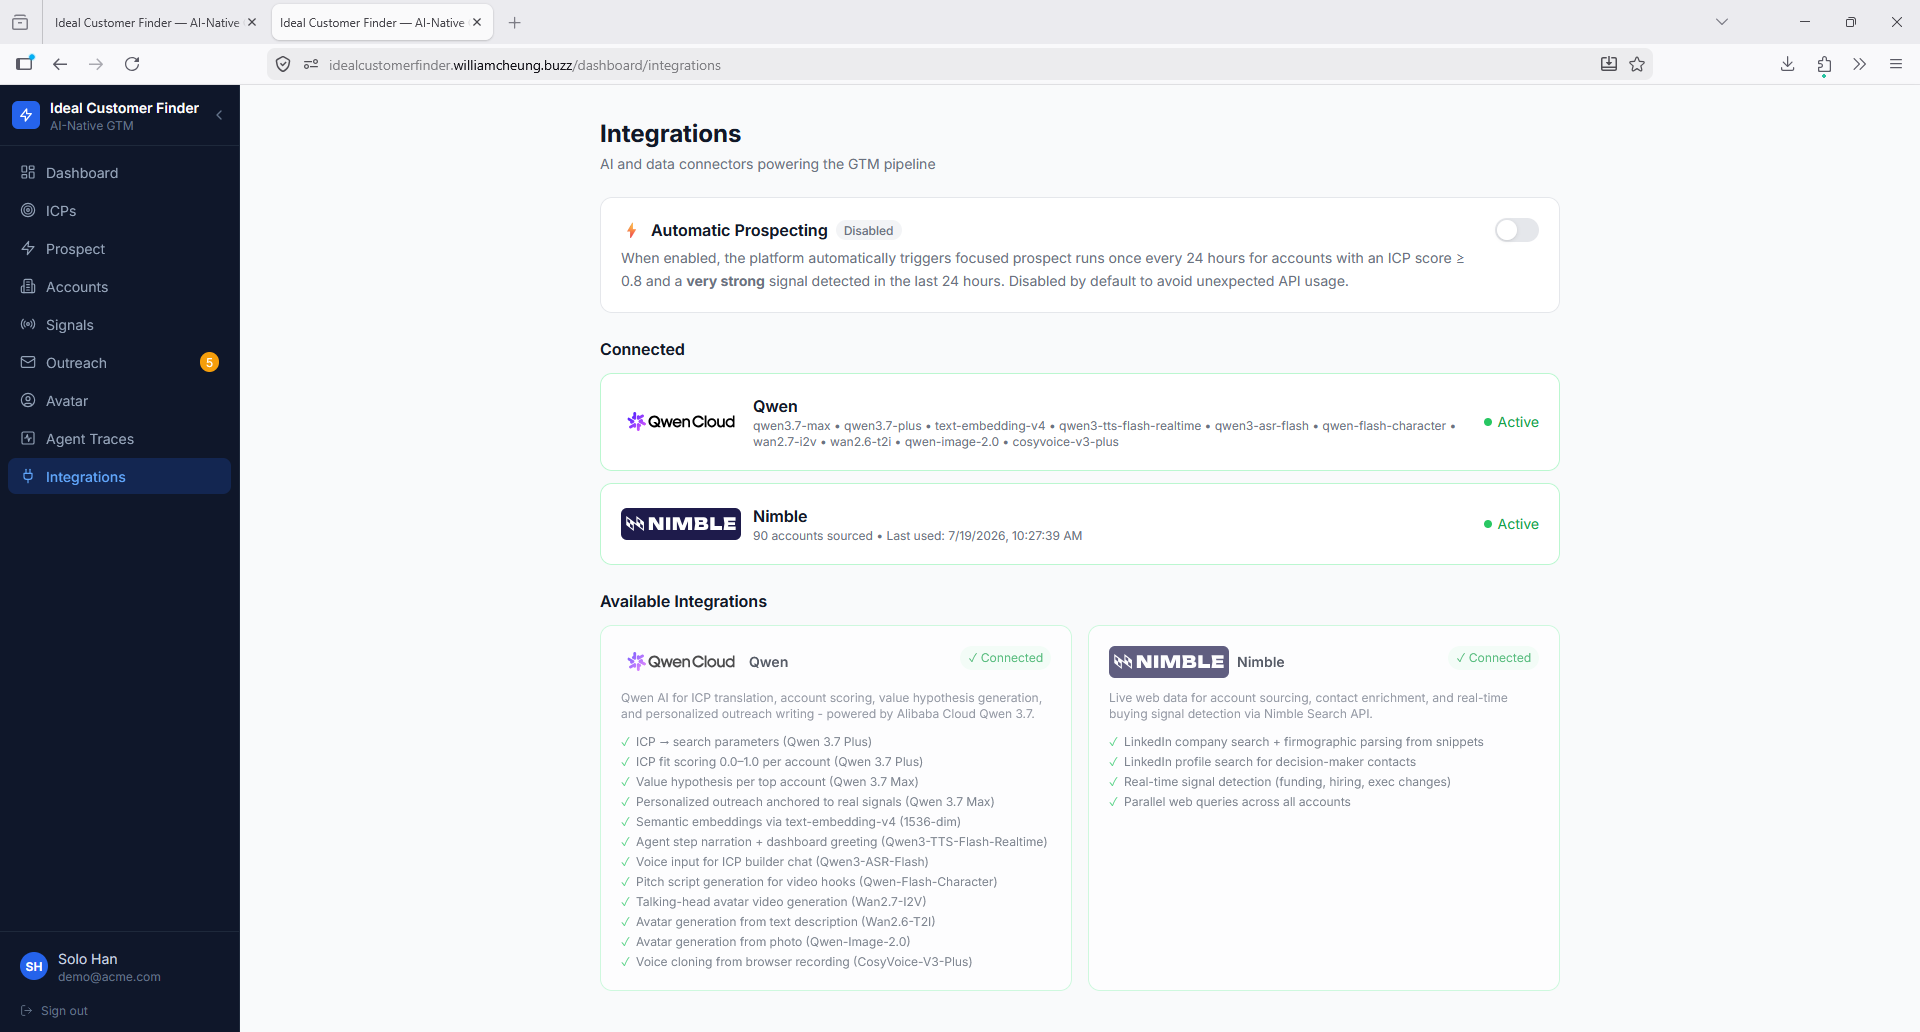Click the Disabled status badge
1920x1032 pixels.
click(x=868, y=231)
